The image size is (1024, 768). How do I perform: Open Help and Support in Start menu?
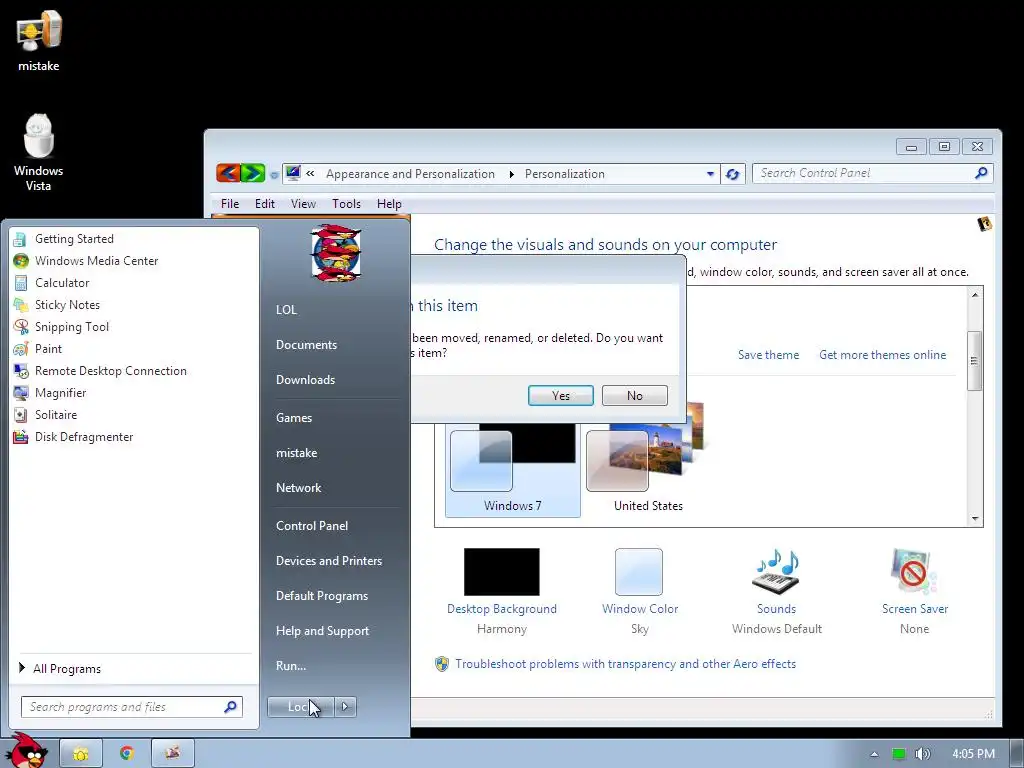tap(323, 631)
